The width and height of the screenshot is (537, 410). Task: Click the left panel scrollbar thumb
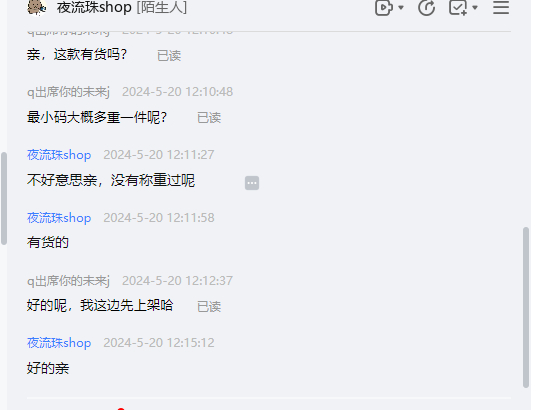click(4, 199)
